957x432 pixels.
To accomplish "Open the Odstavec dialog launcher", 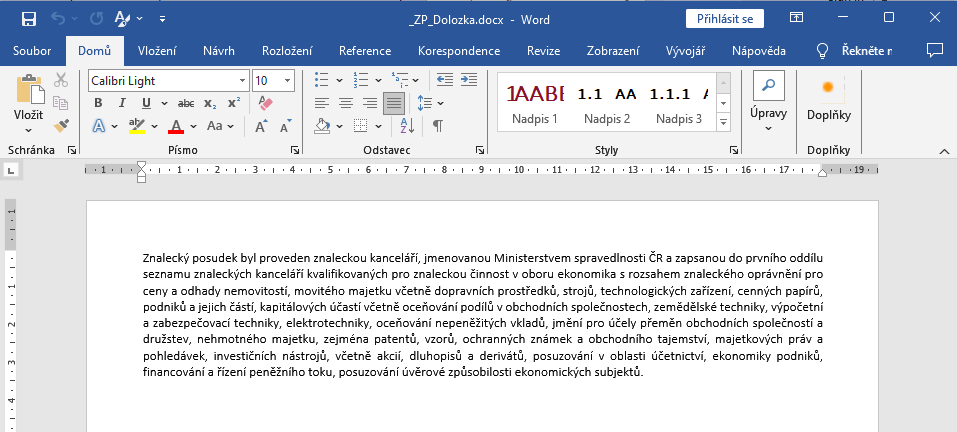I will 480,150.
